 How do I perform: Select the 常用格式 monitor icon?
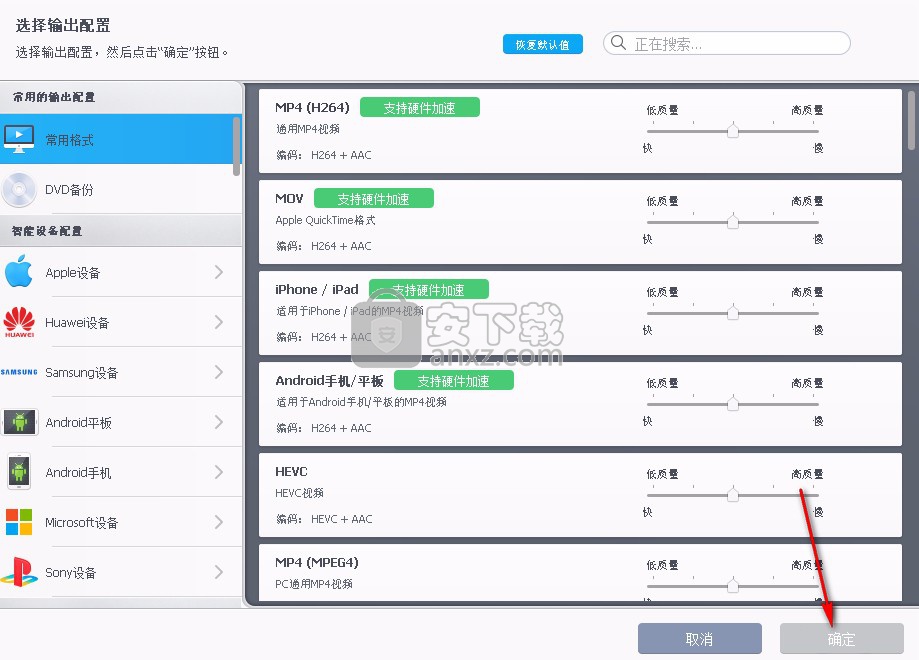[19, 140]
